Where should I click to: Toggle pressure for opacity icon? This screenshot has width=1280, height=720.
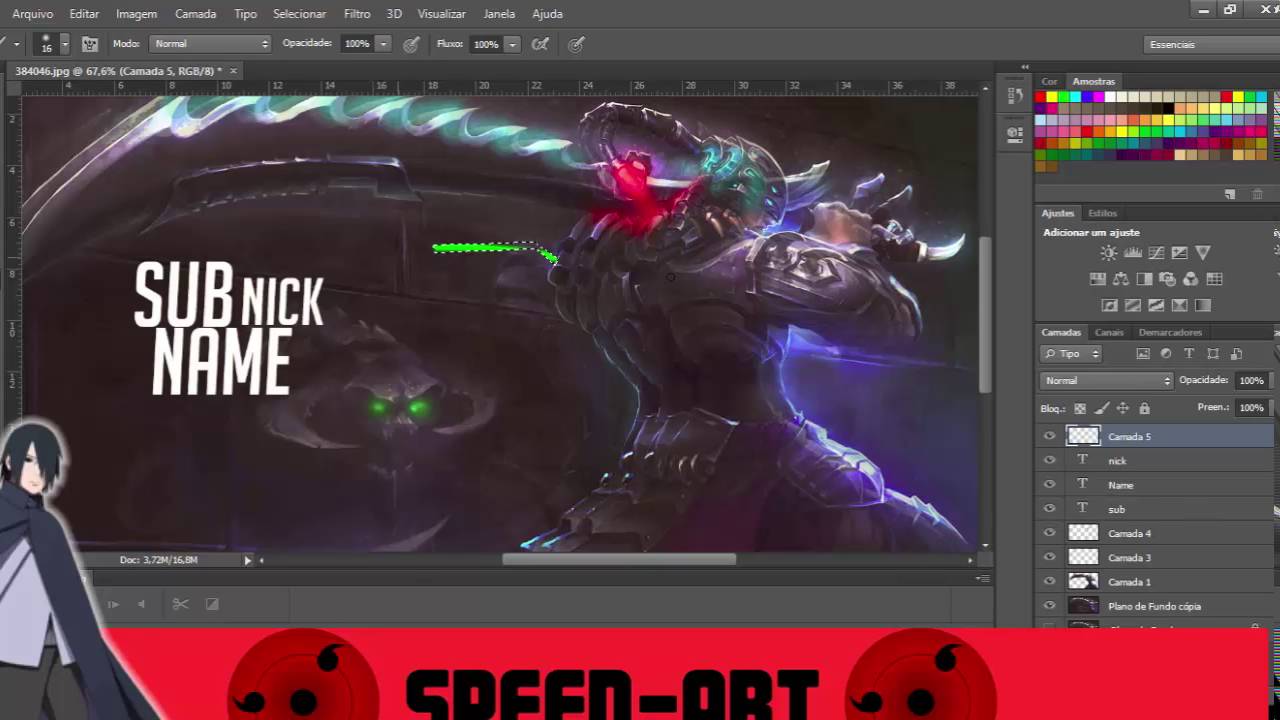click(411, 44)
